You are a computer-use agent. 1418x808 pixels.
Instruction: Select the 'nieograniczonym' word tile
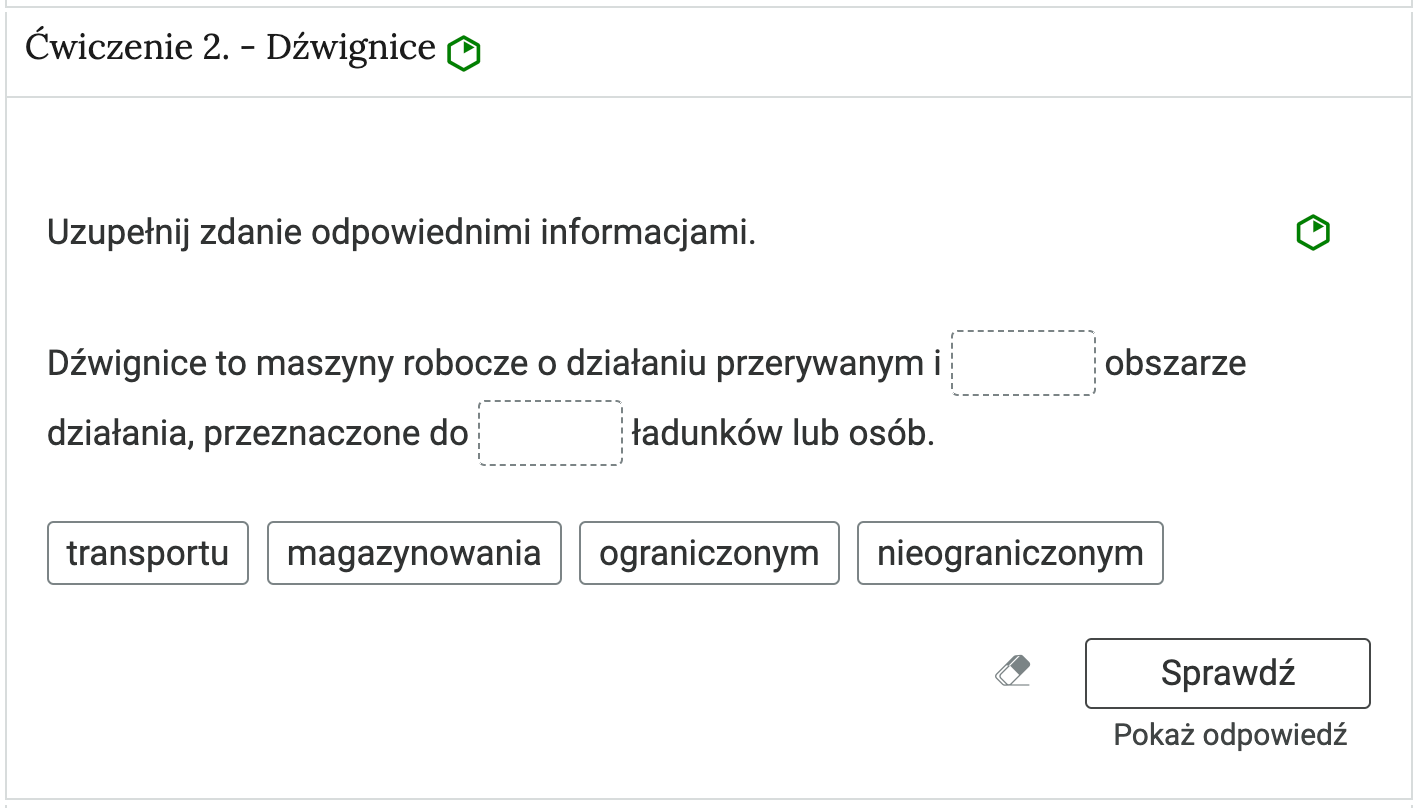(1010, 553)
